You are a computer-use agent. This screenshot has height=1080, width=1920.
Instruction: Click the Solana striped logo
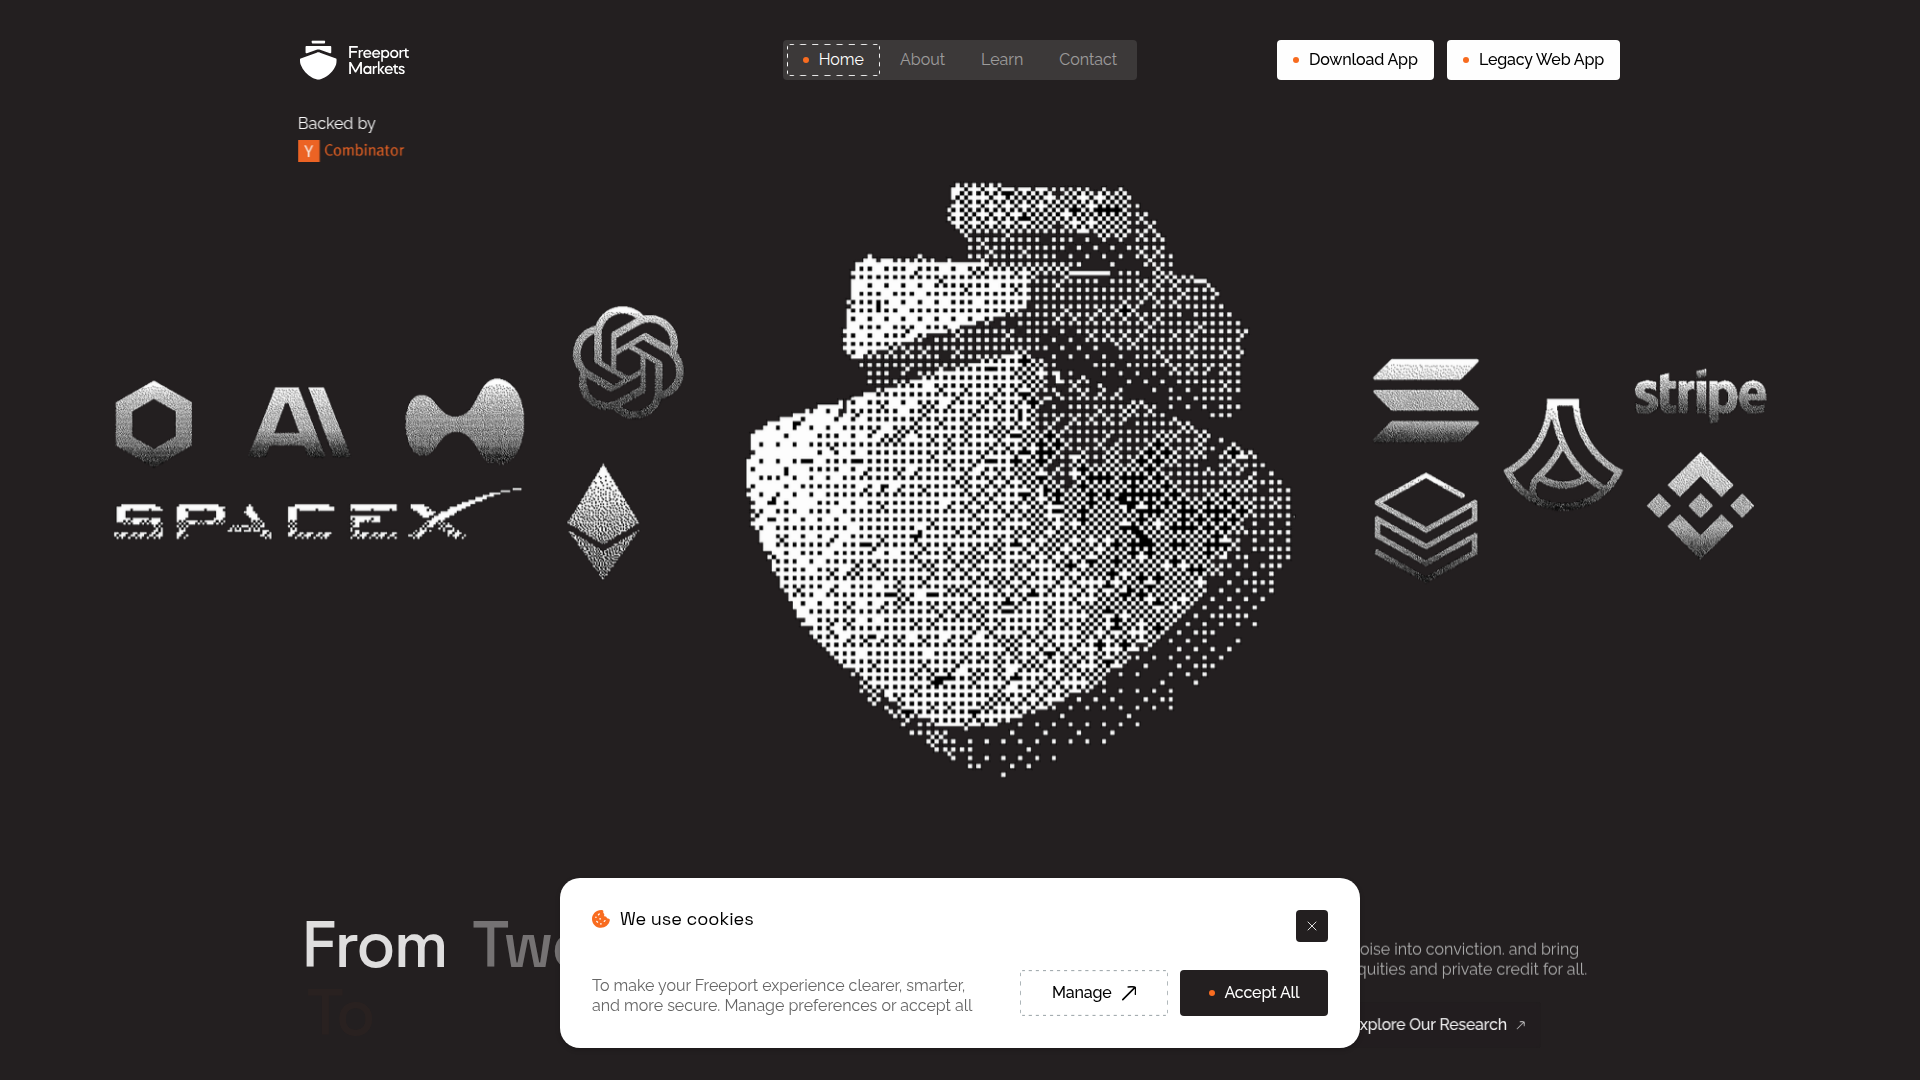coord(1426,400)
